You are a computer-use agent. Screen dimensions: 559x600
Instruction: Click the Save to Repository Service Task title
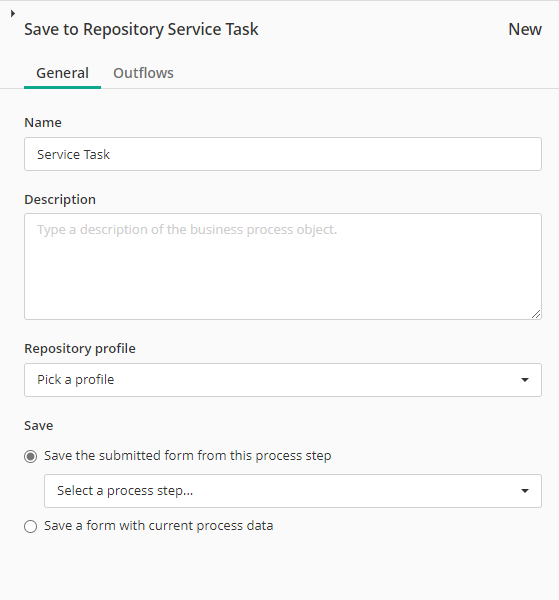coord(141,29)
